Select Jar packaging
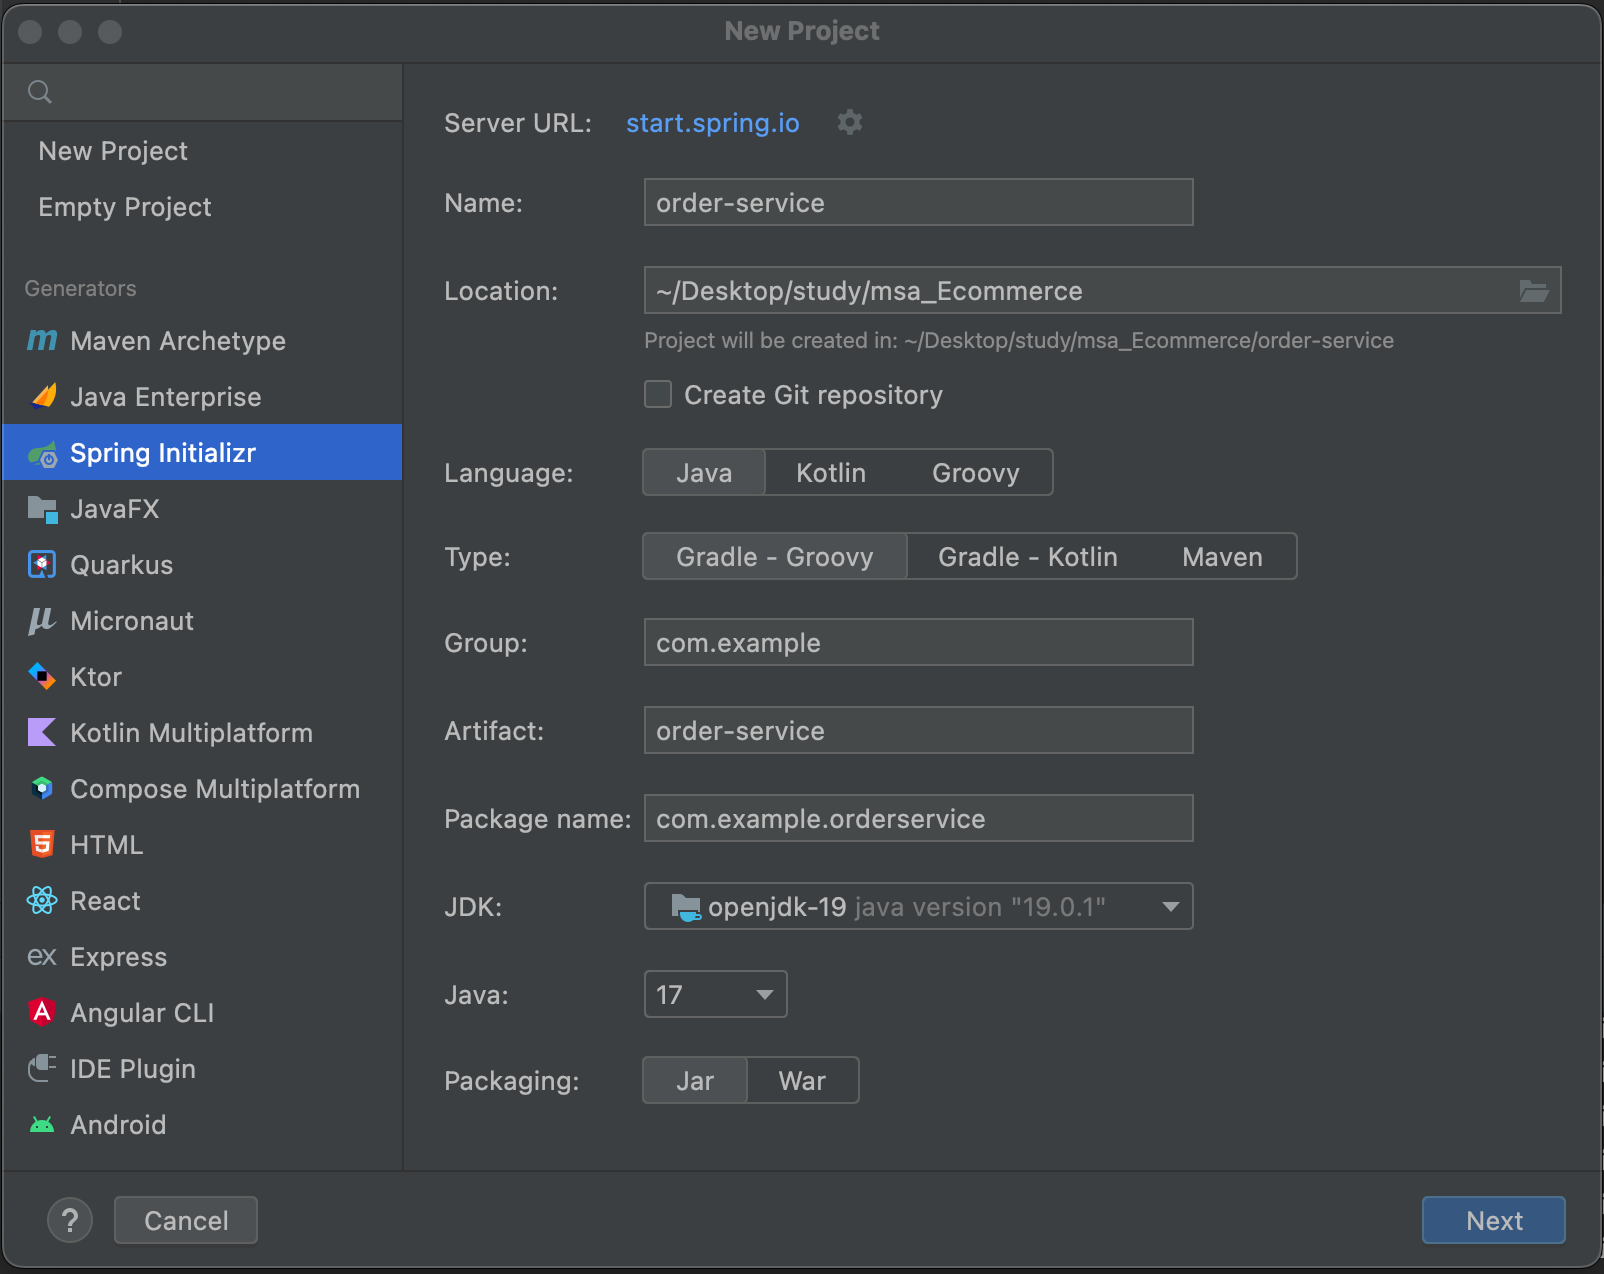This screenshot has height=1274, width=1604. 695,1081
